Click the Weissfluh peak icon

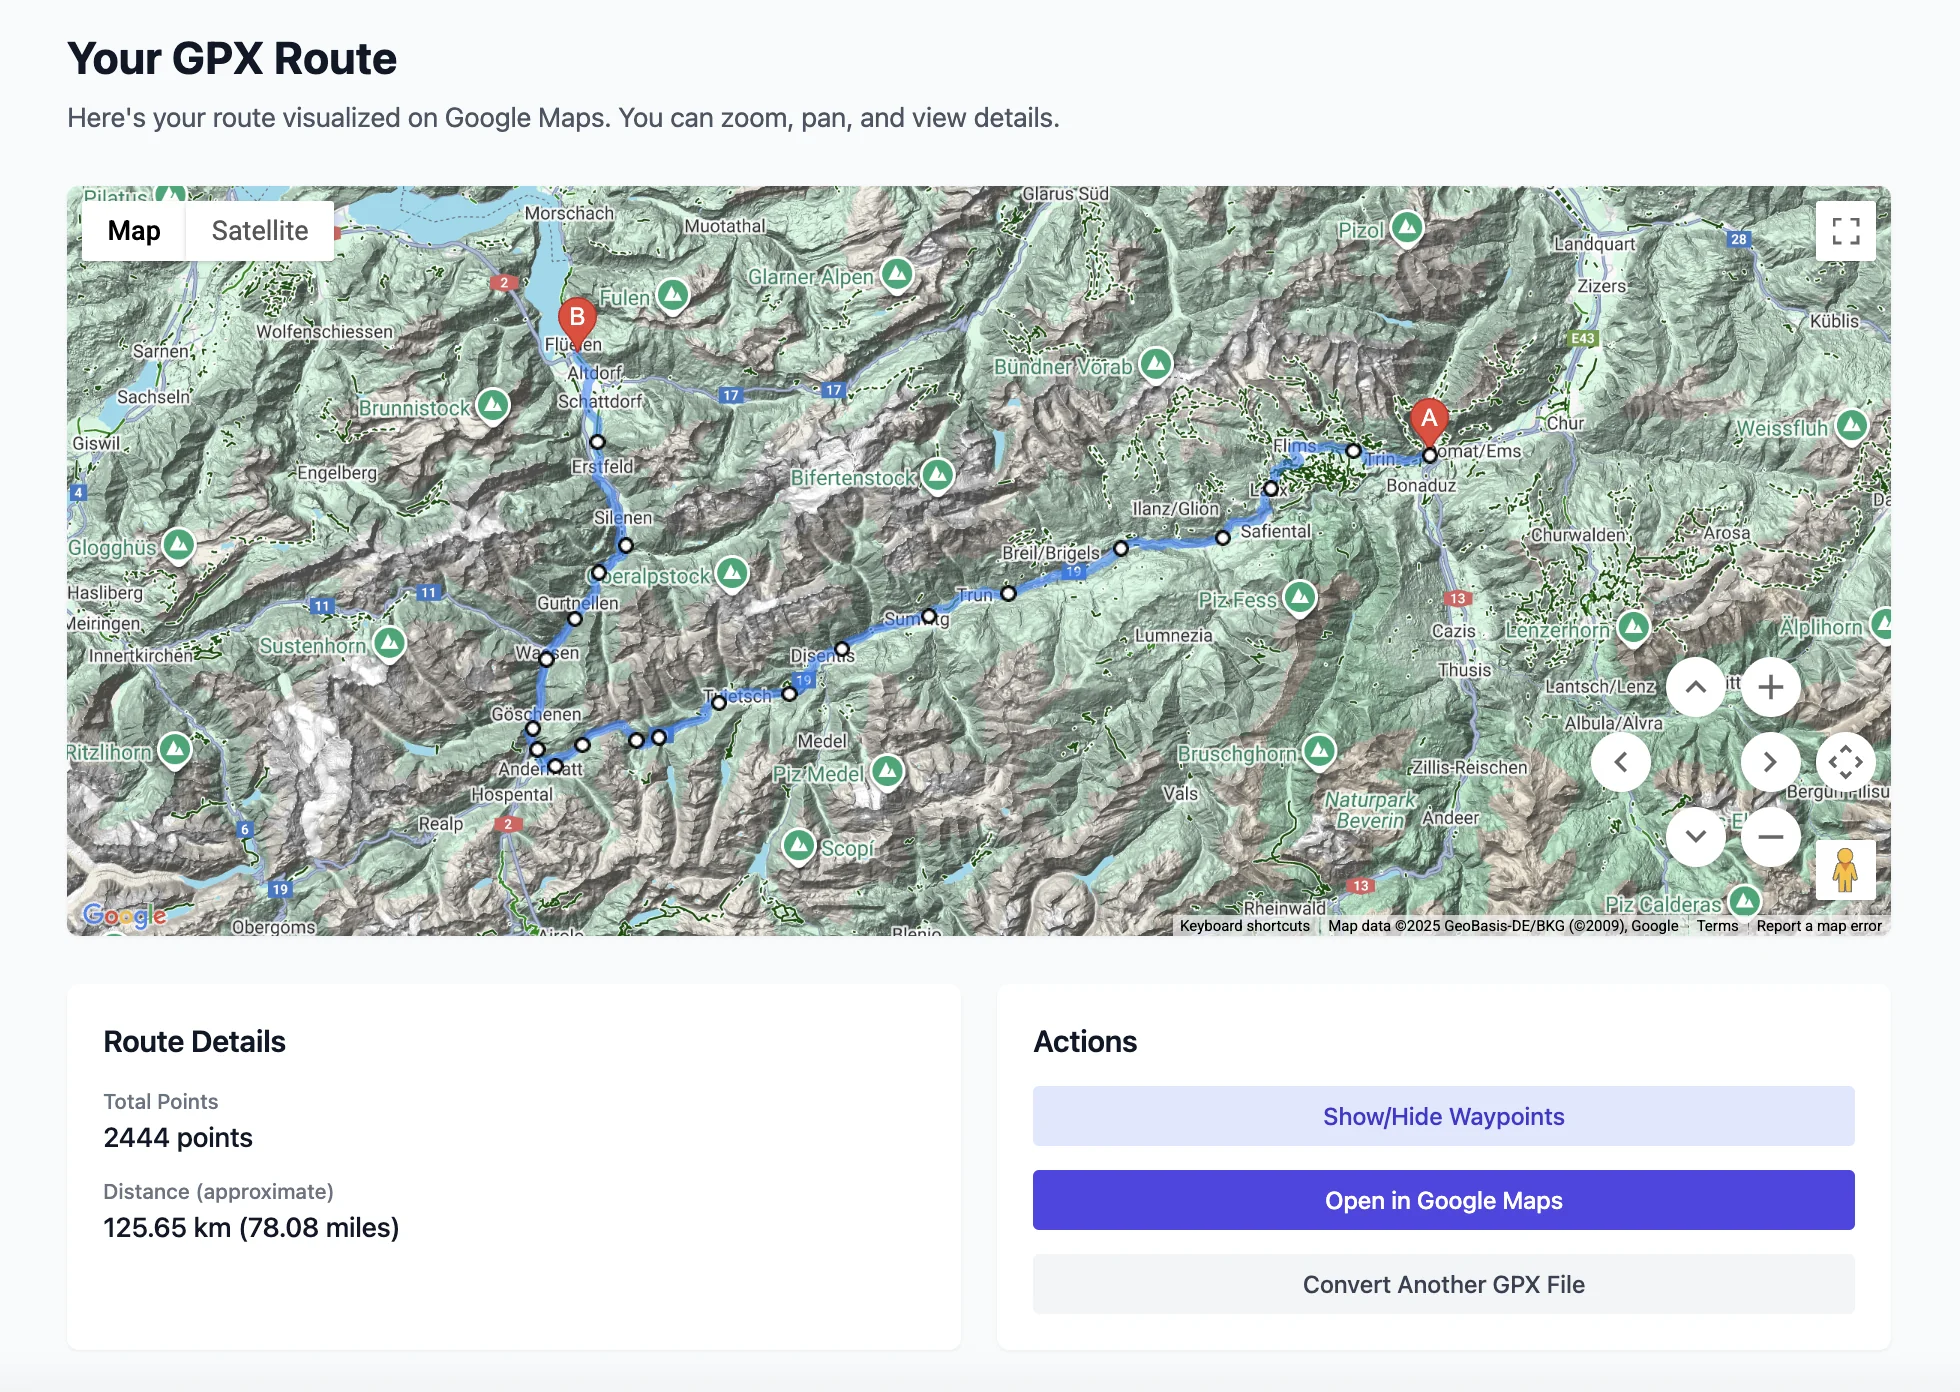pyautogui.click(x=1852, y=426)
